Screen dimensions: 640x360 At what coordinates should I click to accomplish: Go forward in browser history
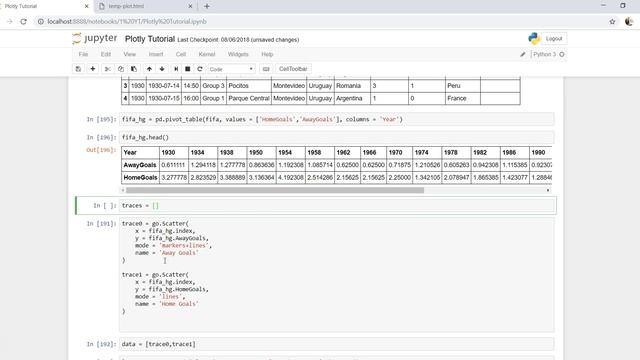point(9,22)
